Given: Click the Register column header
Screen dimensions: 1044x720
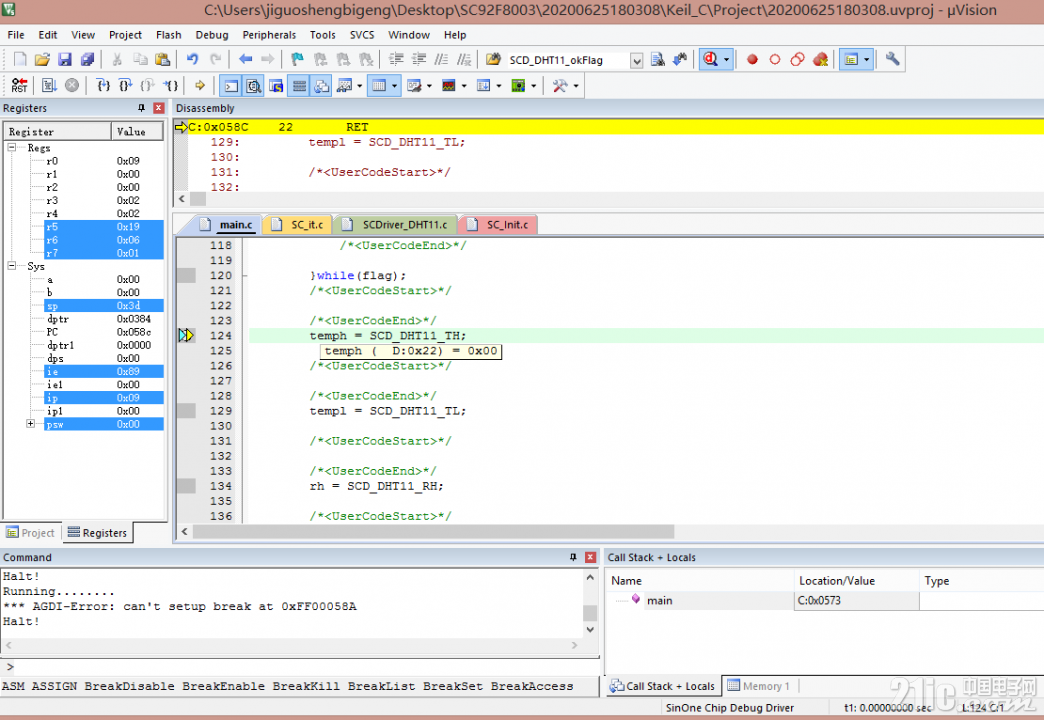Looking at the screenshot, I should [58, 132].
